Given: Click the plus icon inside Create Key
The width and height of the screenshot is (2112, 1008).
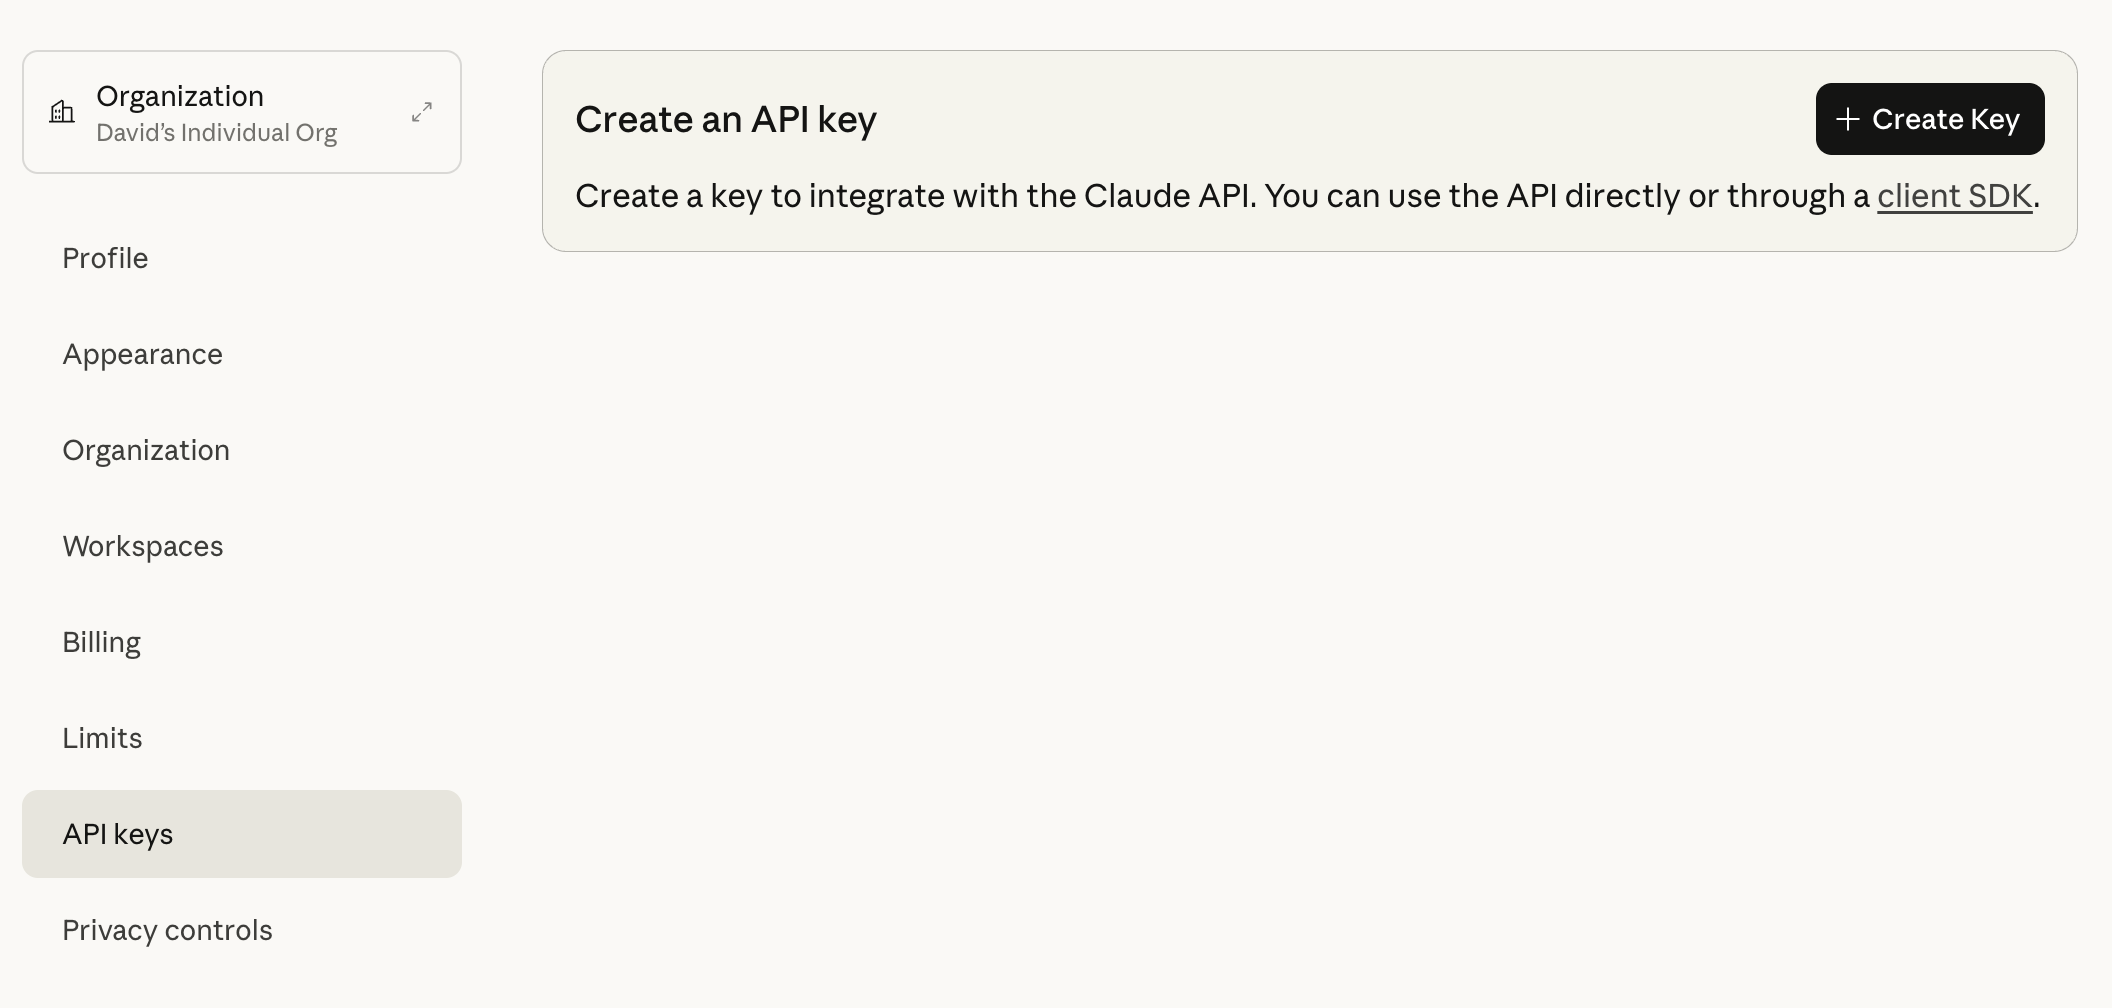Looking at the screenshot, I should pos(1848,119).
